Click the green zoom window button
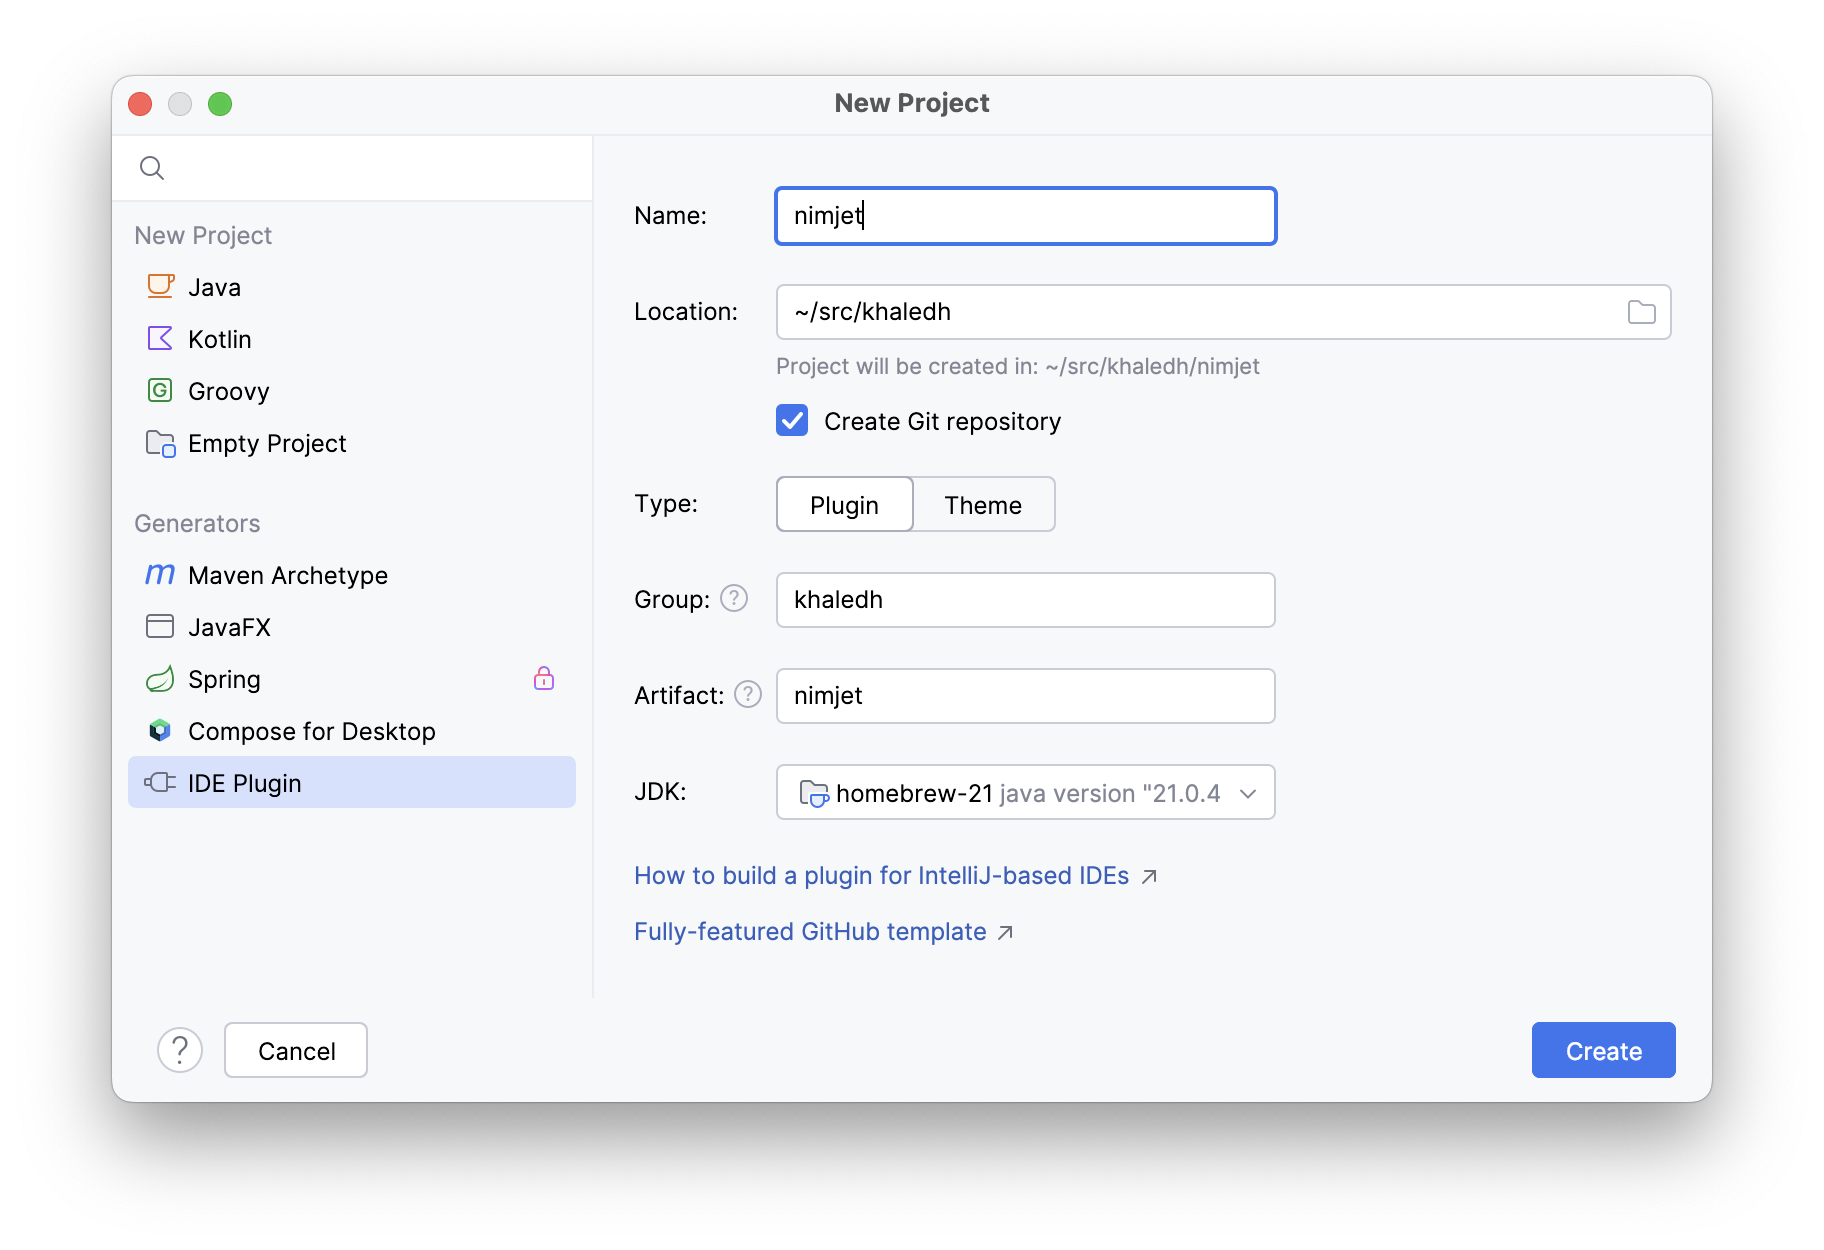Screen dimensions: 1824x1250 tap(220, 104)
